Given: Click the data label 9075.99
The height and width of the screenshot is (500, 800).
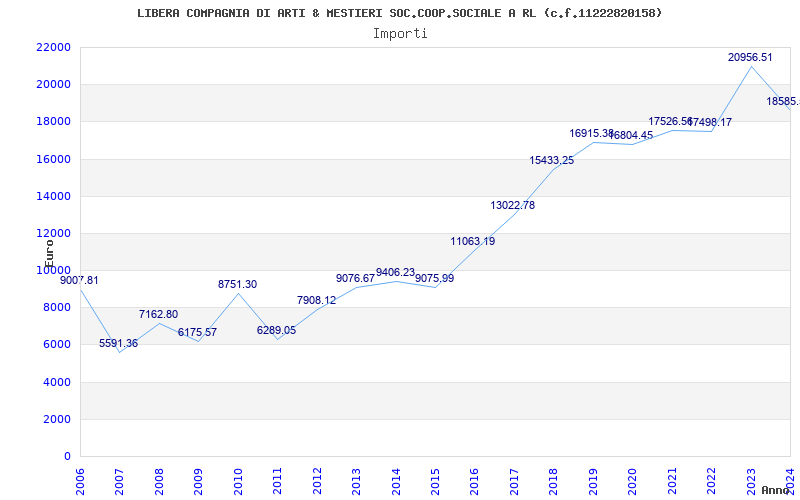Looking at the screenshot, I should (x=434, y=279).
